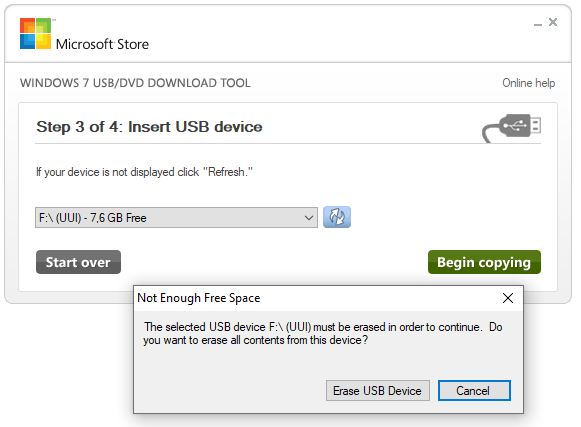Refresh the USB device list
This screenshot has width=581, height=427.
click(x=337, y=217)
